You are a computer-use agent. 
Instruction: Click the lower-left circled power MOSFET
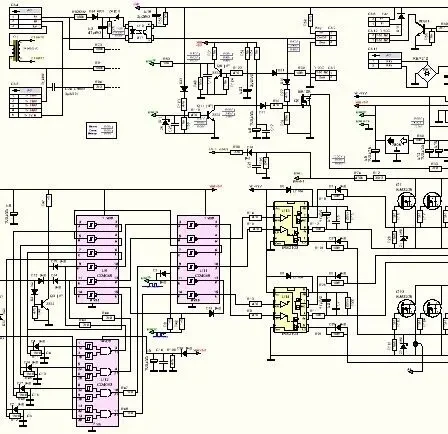406,308
